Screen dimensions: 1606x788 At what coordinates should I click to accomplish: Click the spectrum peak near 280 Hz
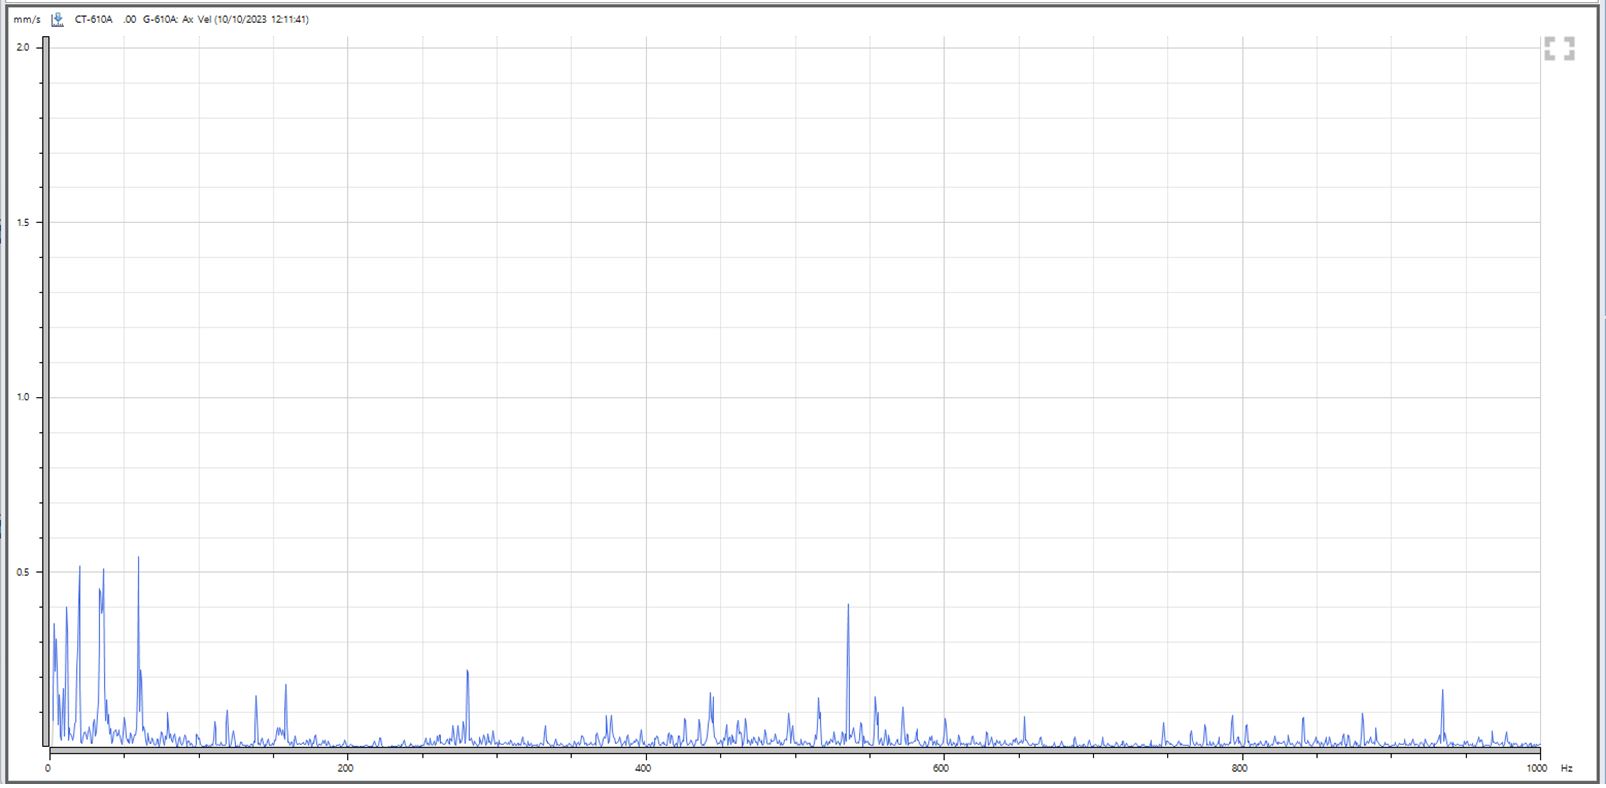467,672
